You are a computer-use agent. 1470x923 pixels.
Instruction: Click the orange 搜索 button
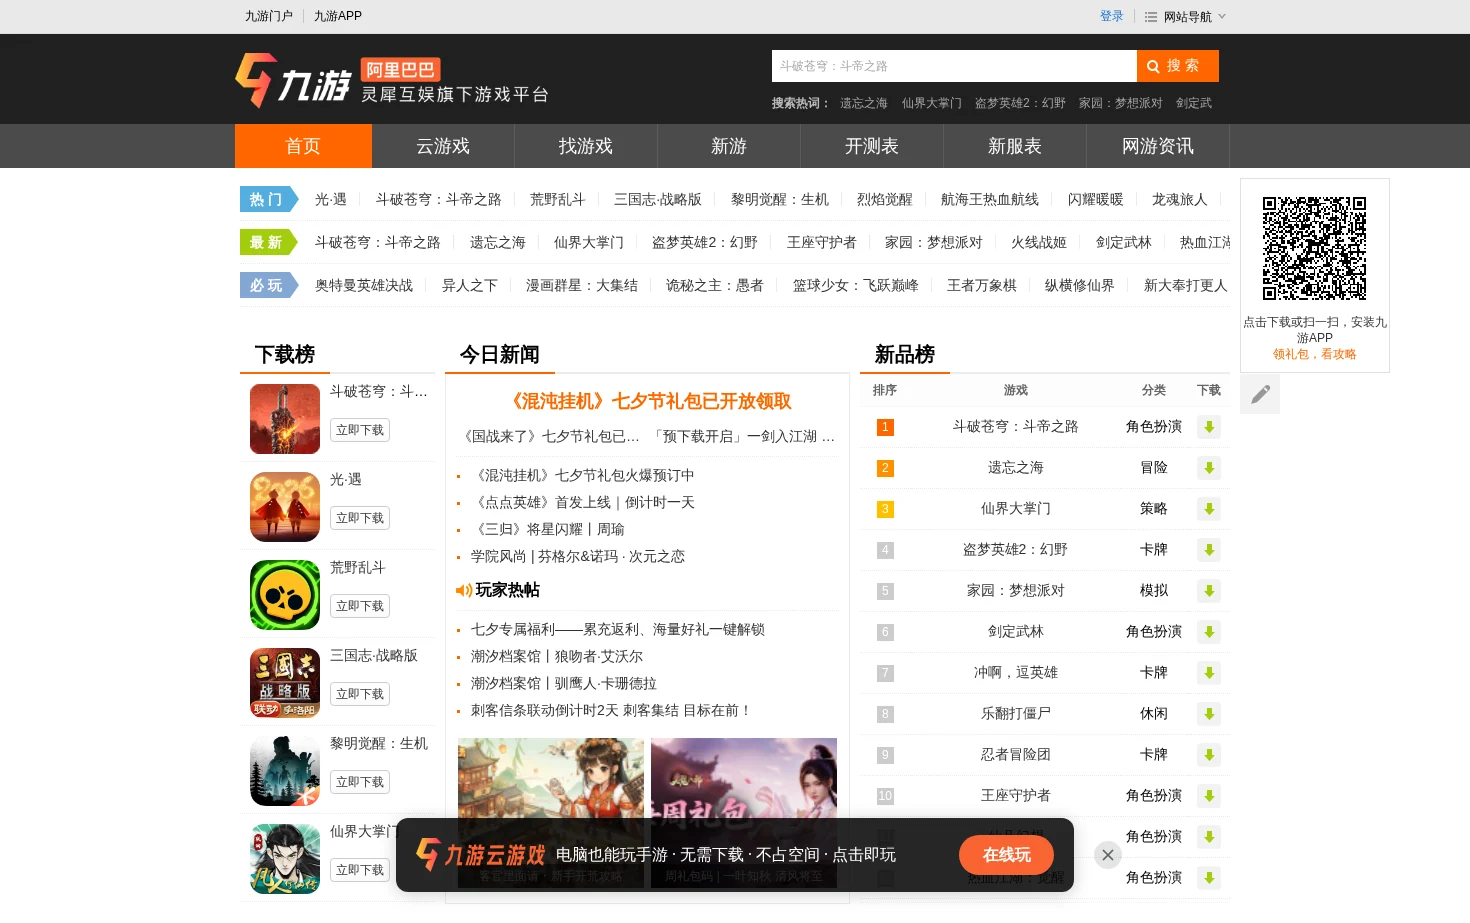tap(1178, 66)
